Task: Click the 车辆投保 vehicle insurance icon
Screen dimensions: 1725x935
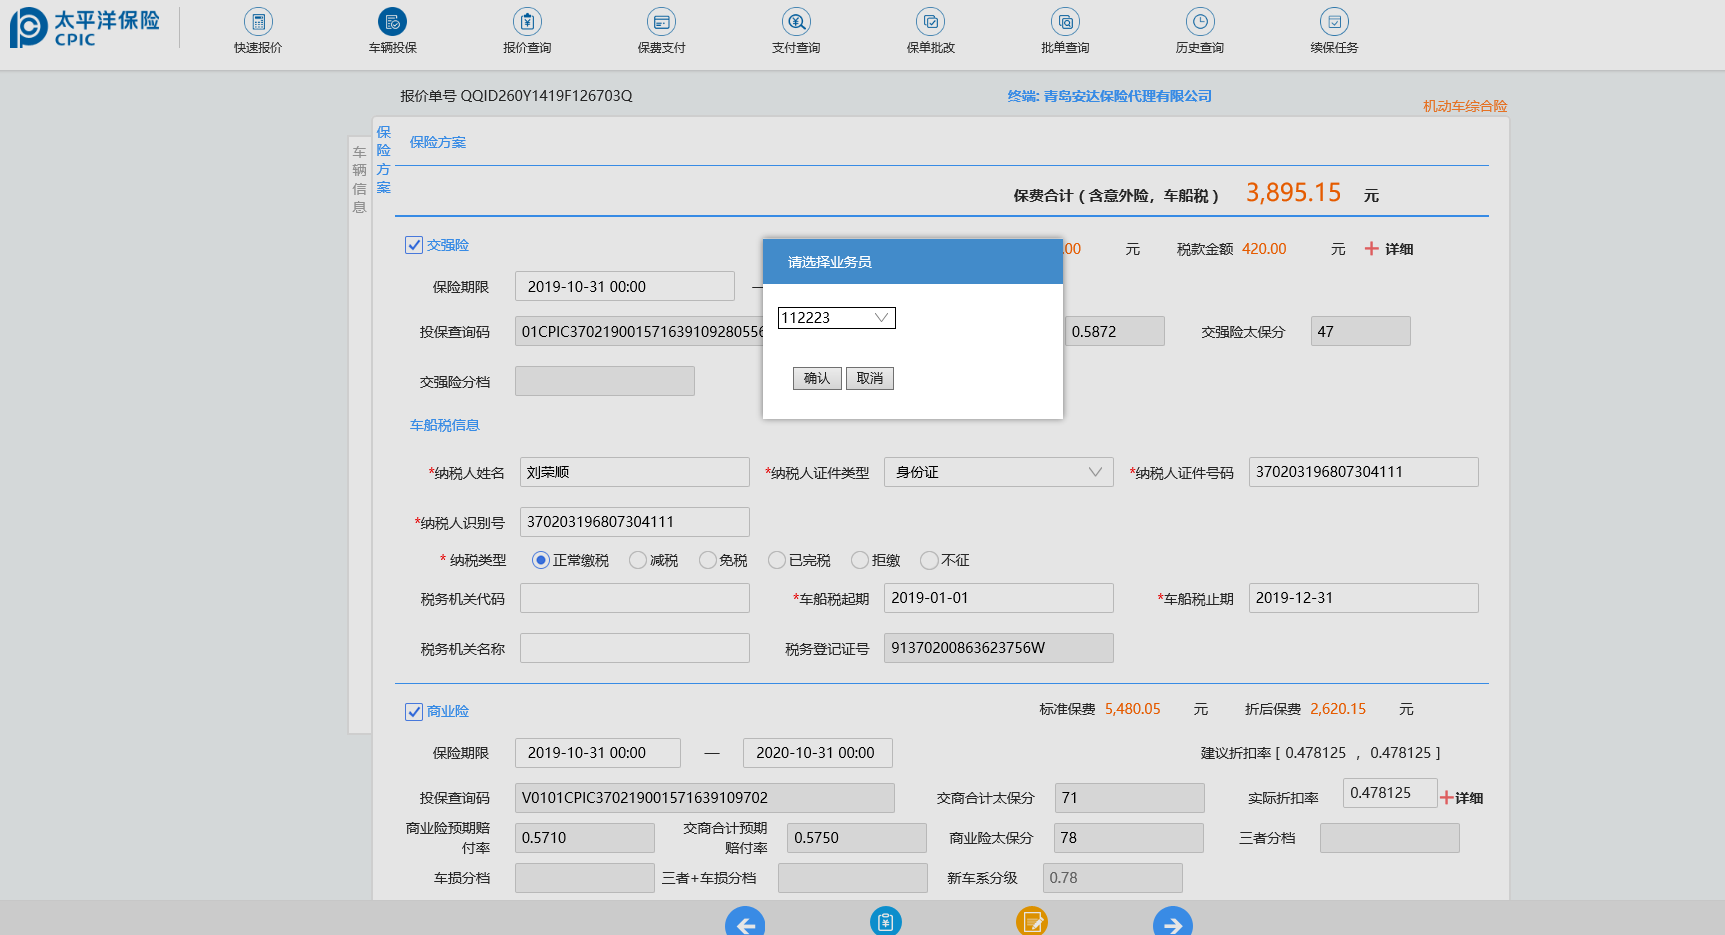Action: point(392,23)
